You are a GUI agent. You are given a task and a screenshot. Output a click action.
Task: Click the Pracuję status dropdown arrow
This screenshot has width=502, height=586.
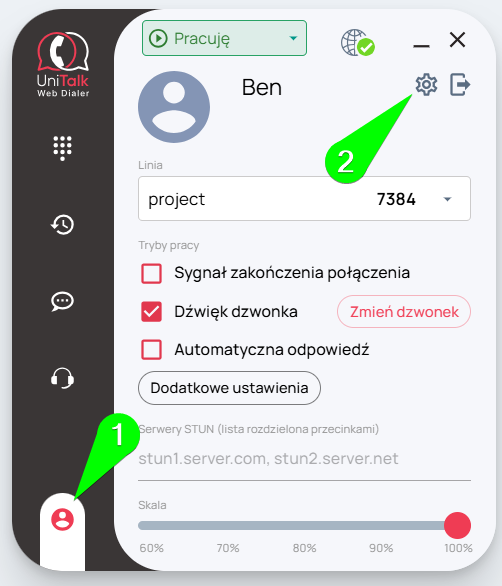293,38
